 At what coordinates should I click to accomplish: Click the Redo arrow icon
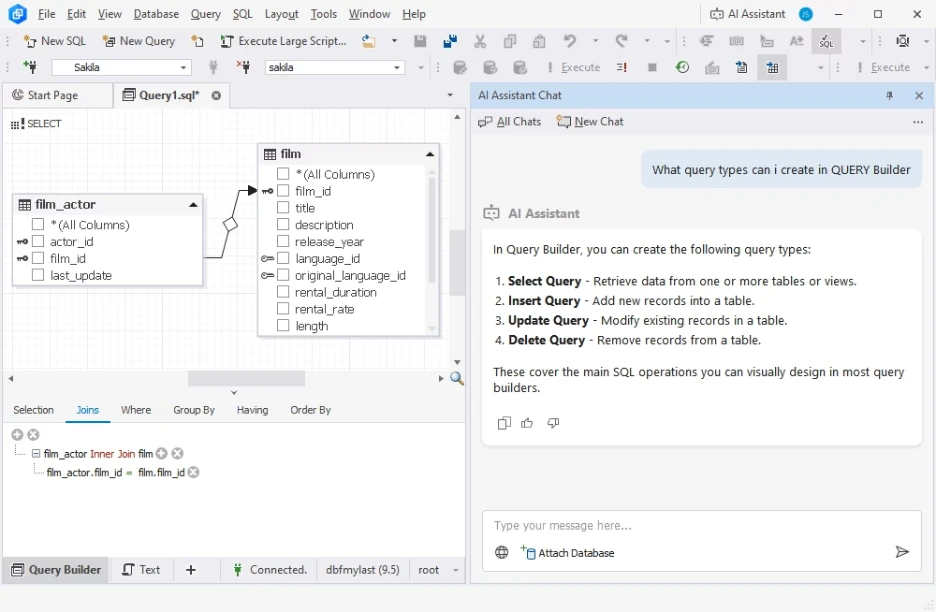(x=621, y=41)
